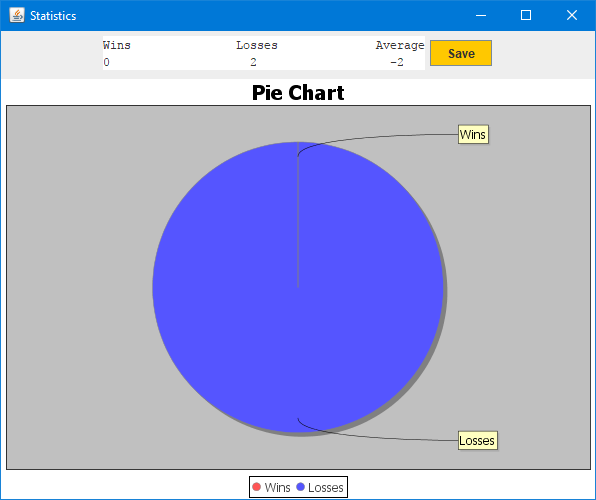Click the blue Losses legend marker
Screen dimensions: 596x500
301,487
